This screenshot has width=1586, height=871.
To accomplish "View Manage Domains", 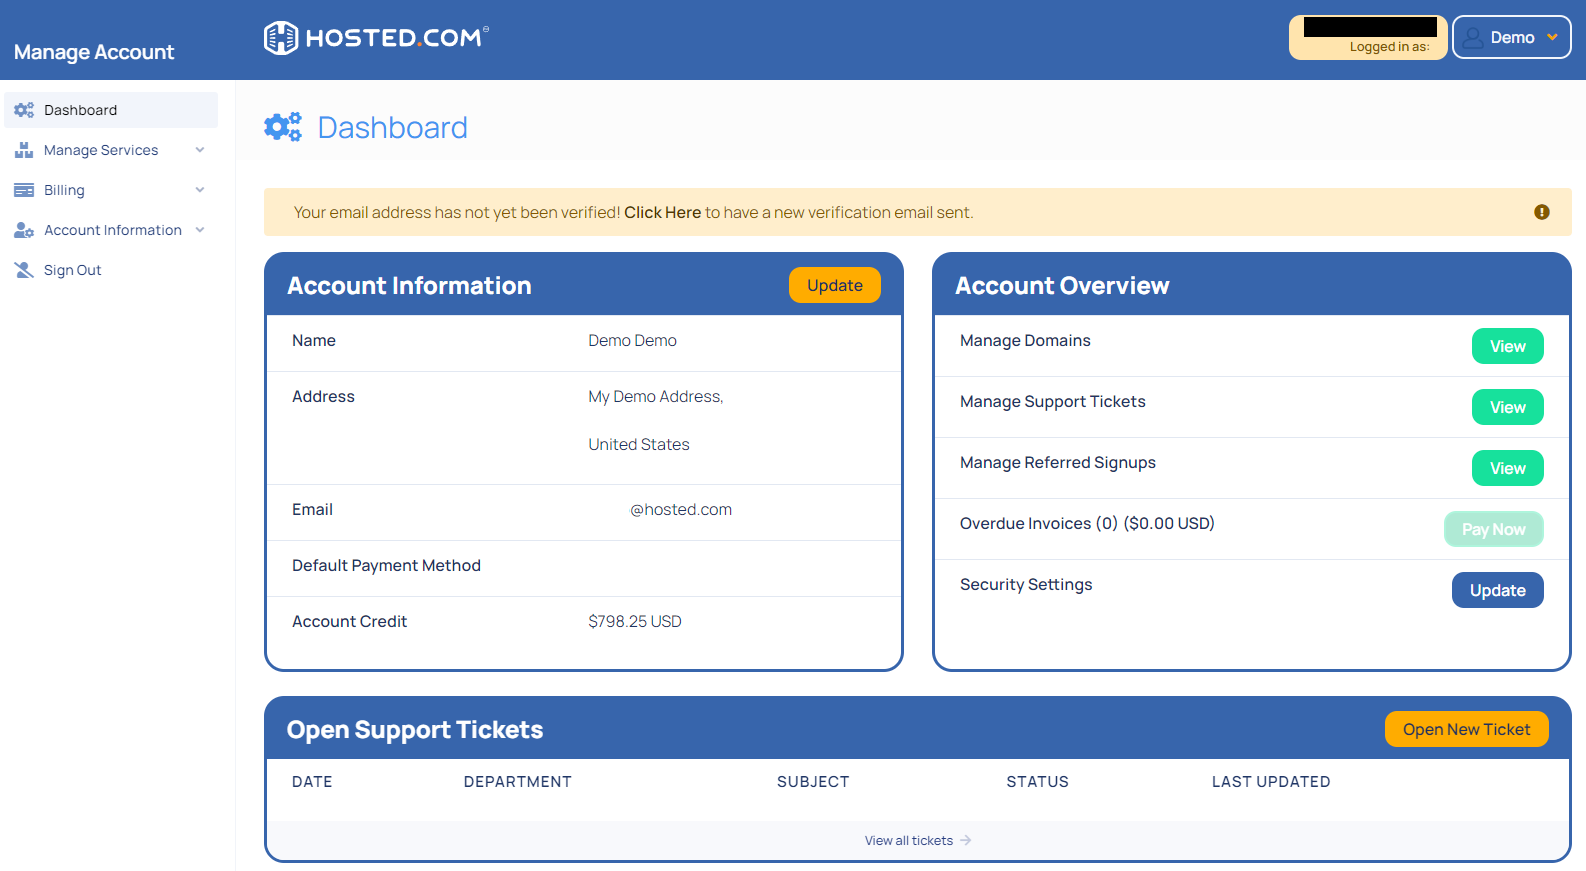I will tap(1508, 346).
